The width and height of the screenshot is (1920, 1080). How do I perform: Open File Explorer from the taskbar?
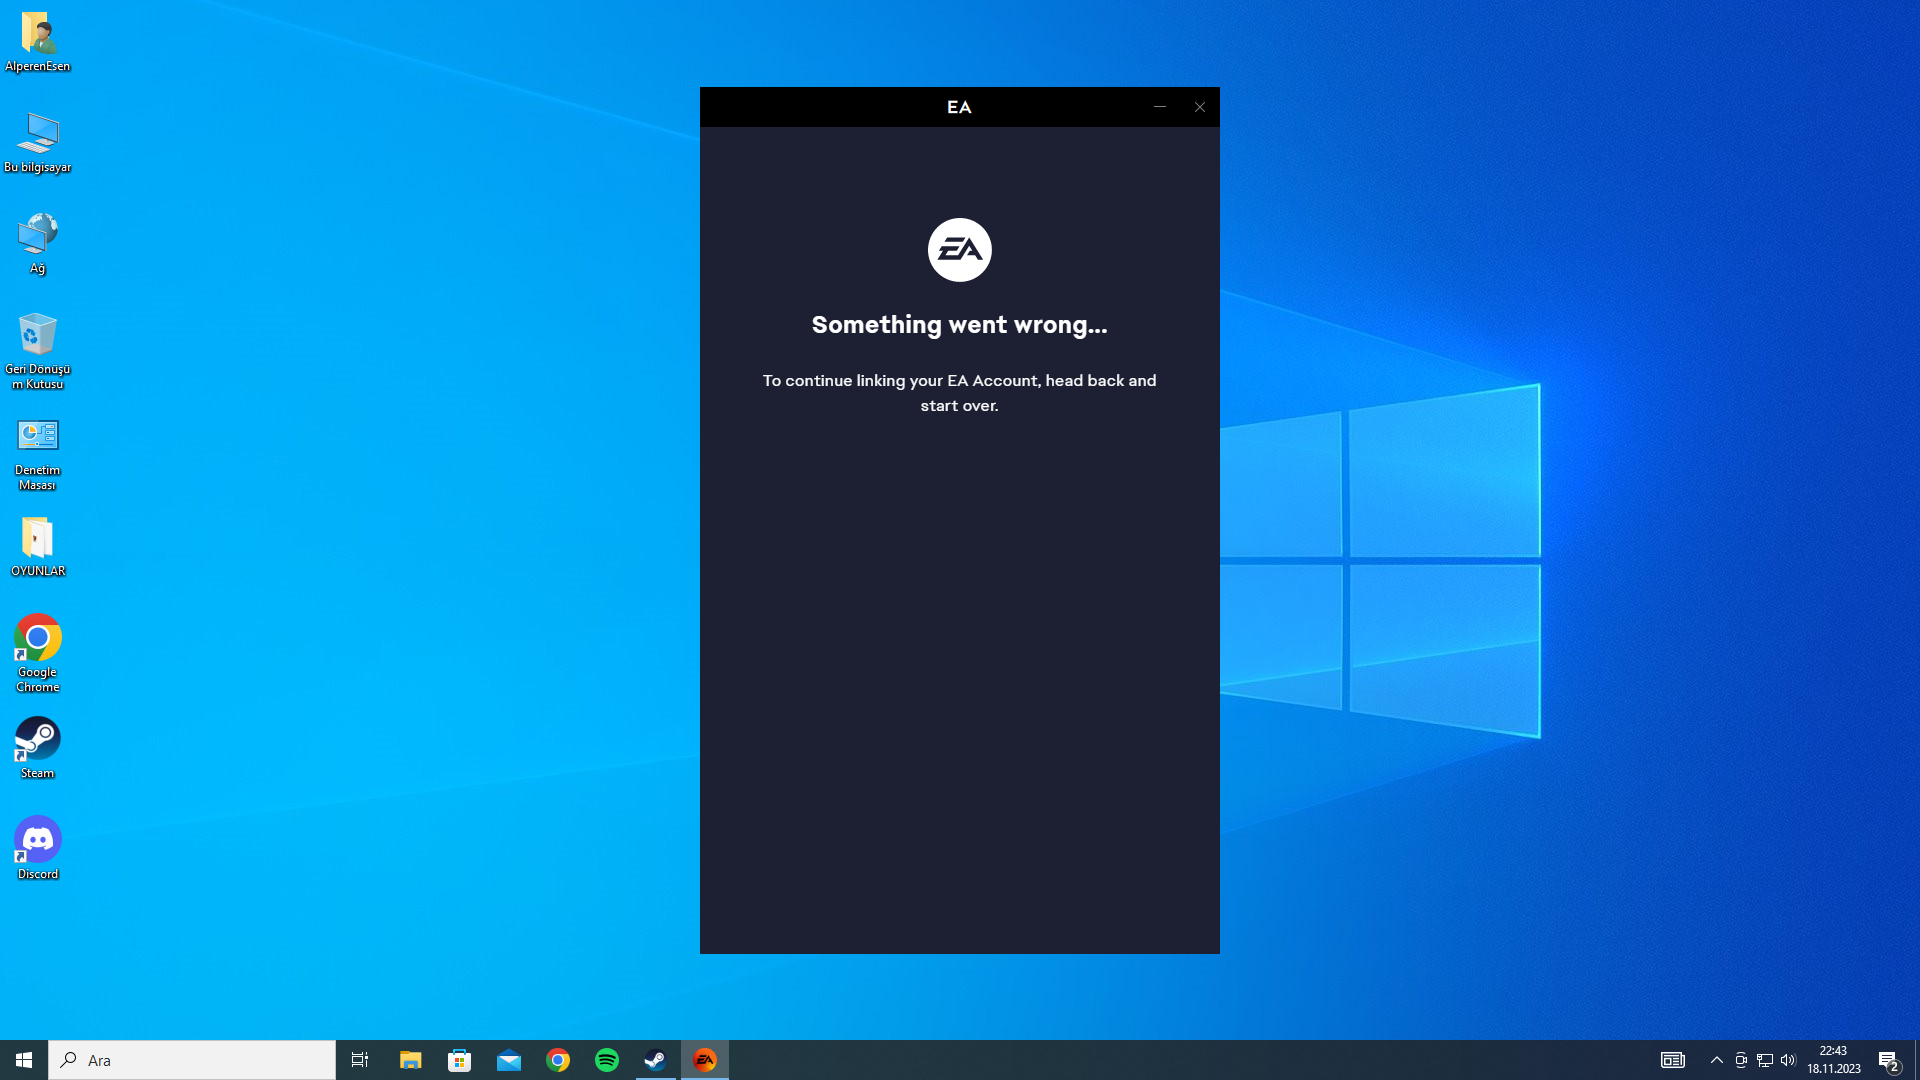point(411,1060)
